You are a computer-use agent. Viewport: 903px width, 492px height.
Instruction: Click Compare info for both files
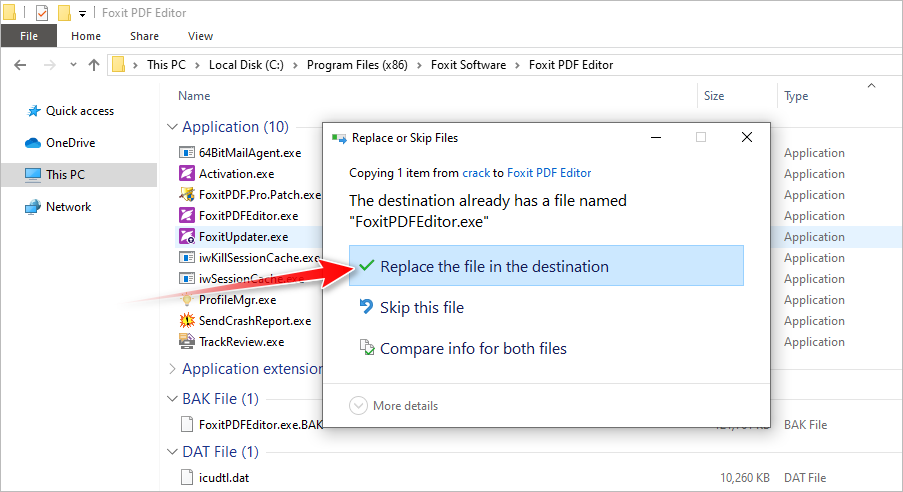473,349
